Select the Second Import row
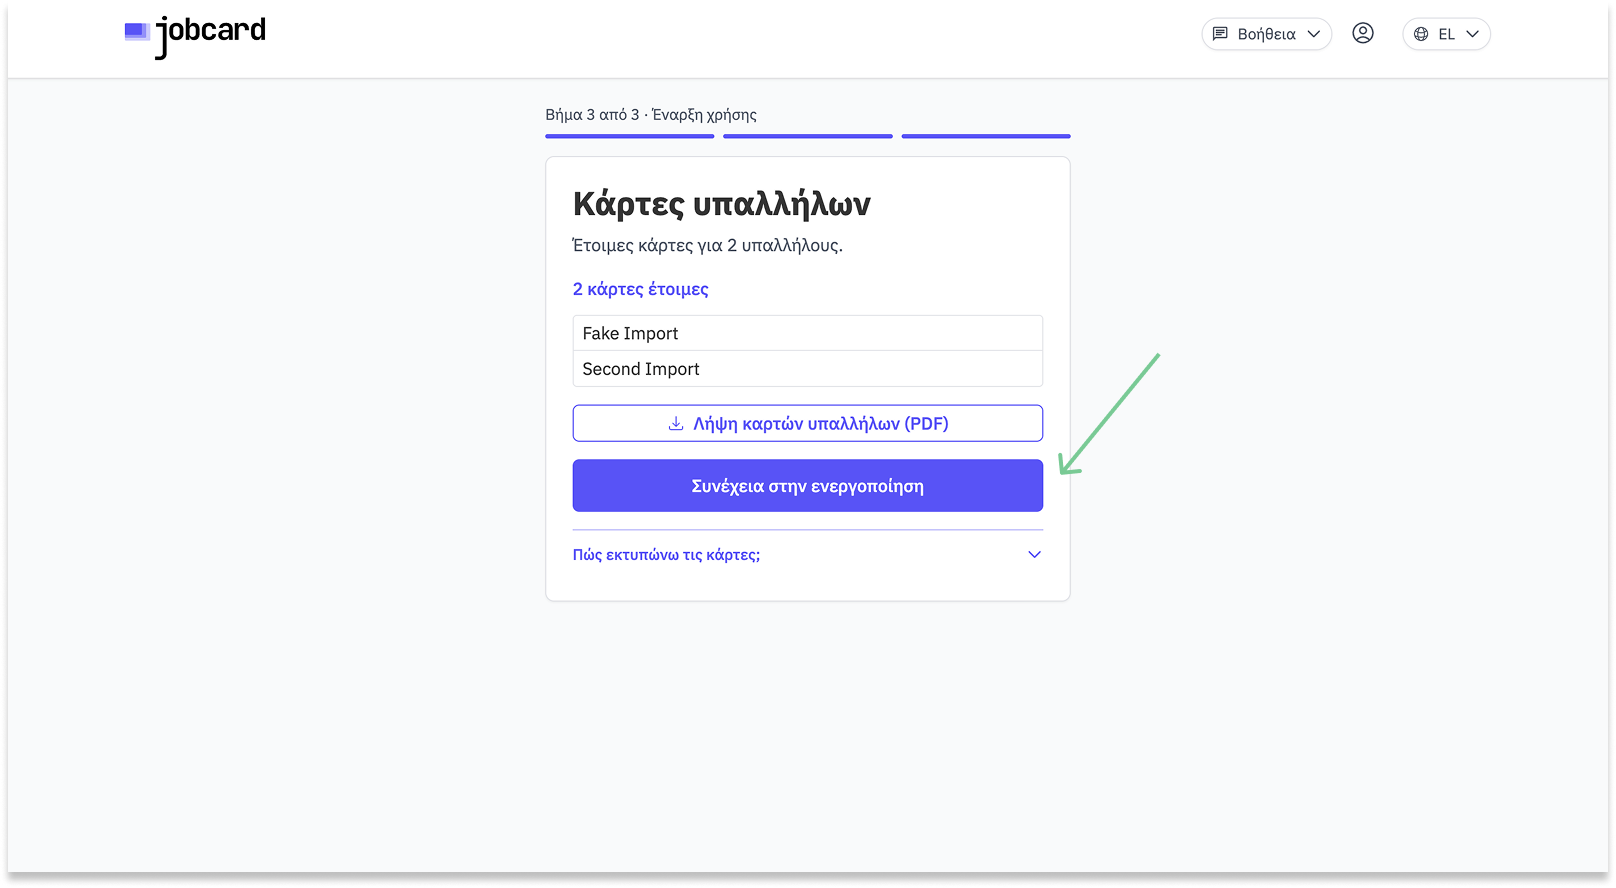This screenshot has width=1616, height=888. (808, 369)
